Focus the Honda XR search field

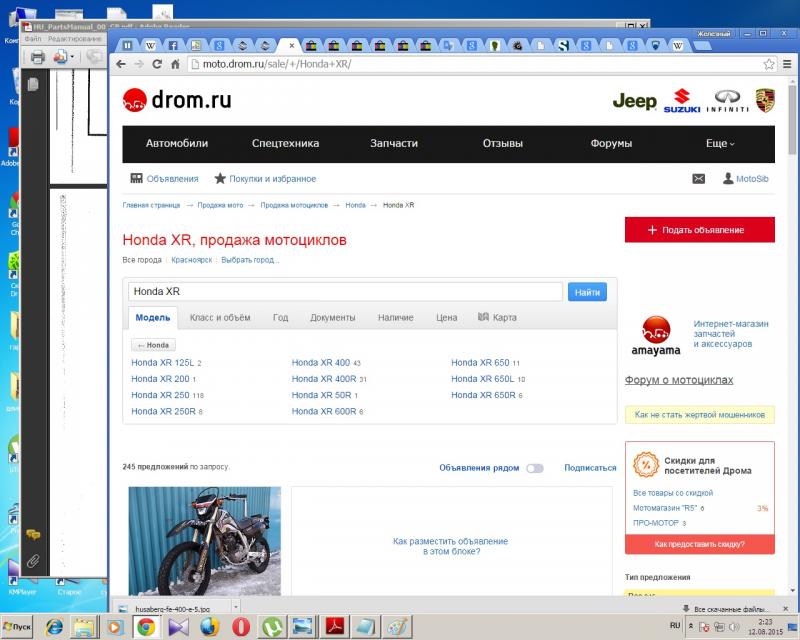pos(345,291)
